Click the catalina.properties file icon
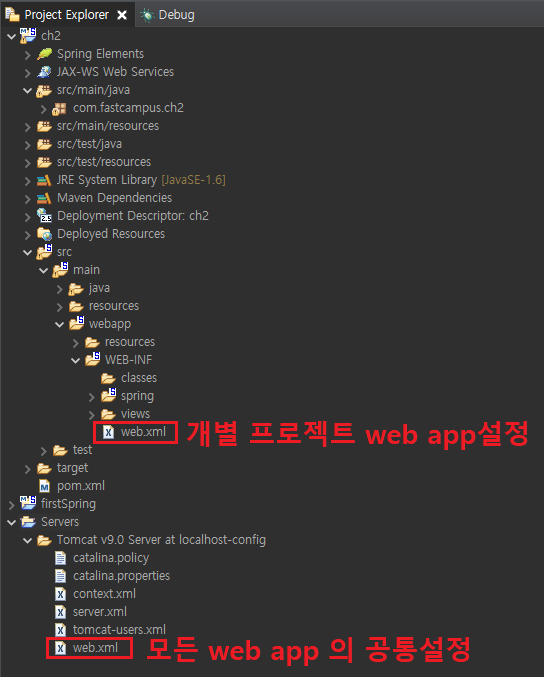 [x=61, y=576]
